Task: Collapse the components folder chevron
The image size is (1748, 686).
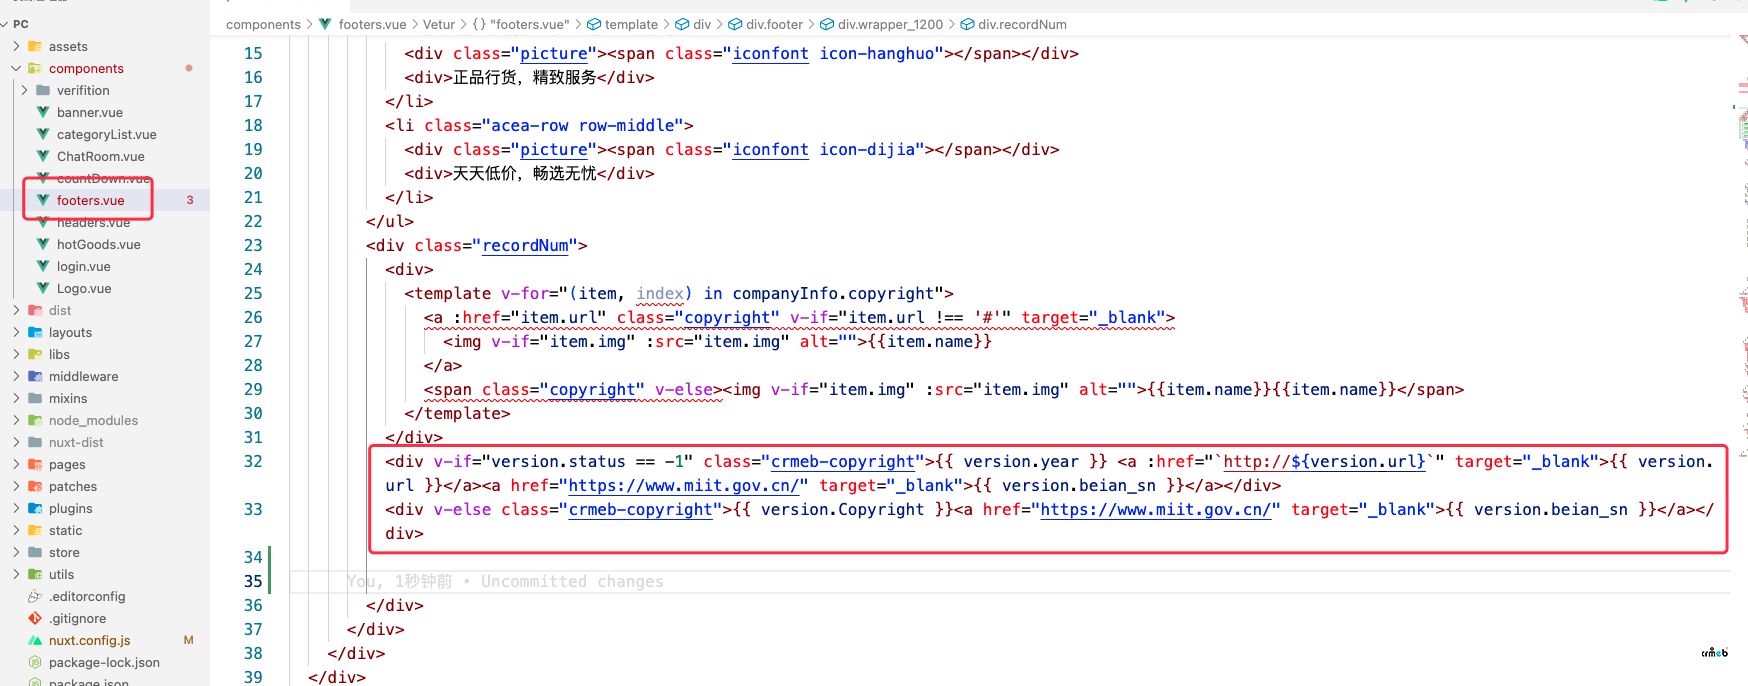Action: [x=16, y=68]
